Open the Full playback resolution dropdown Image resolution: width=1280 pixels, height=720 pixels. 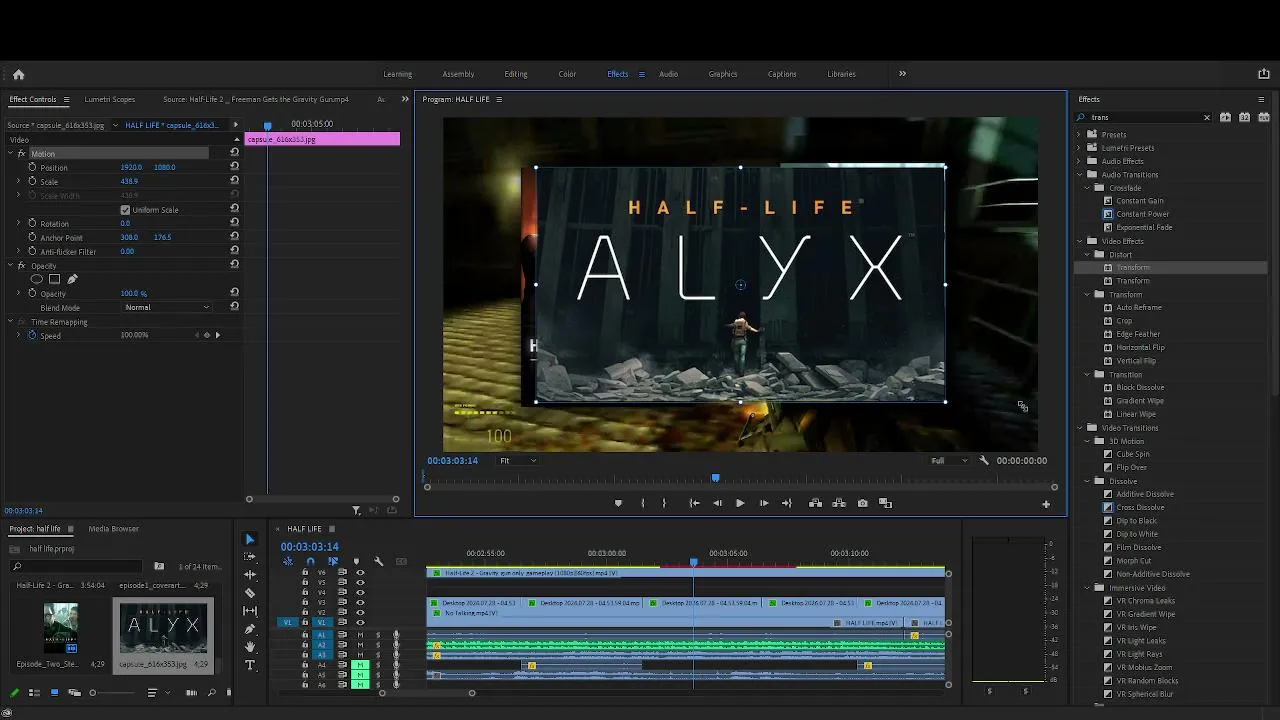click(949, 461)
